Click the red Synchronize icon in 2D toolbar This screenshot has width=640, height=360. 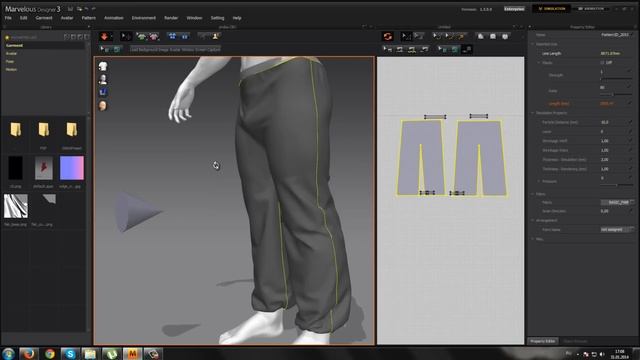pyautogui.click(x=387, y=36)
